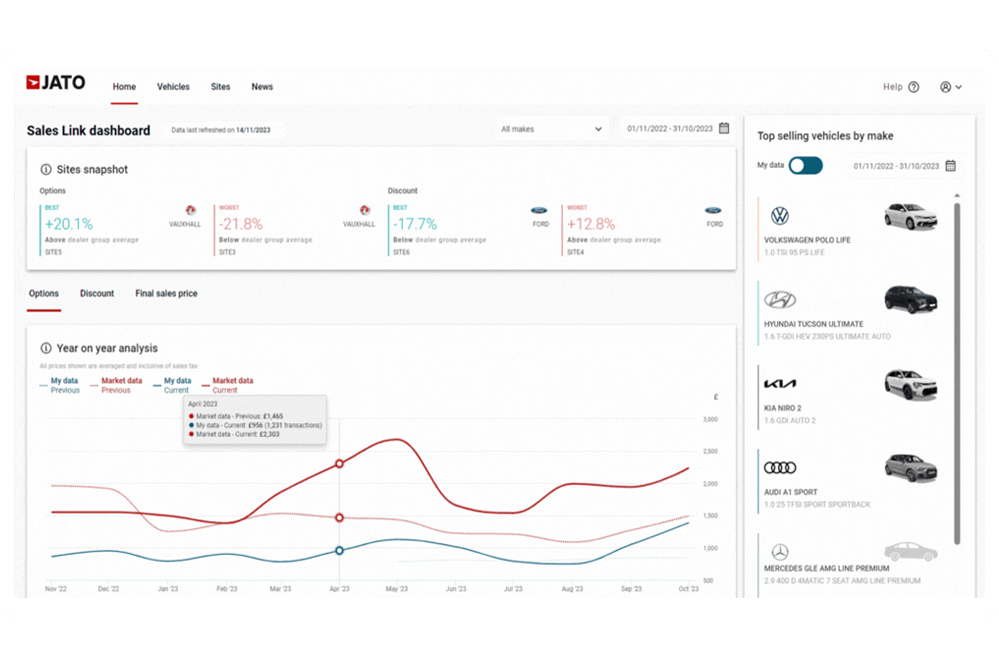Click the Volkswagen logo icon

(x=779, y=216)
